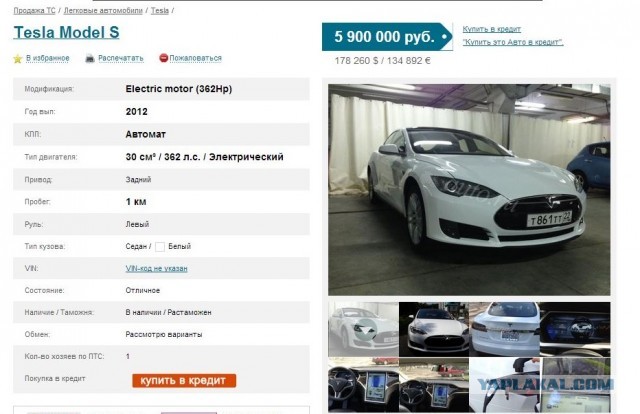Viewport: 640px width, 414px height.
Task: Select the rear view Tesla thumbnail
Action: (x=504, y=329)
